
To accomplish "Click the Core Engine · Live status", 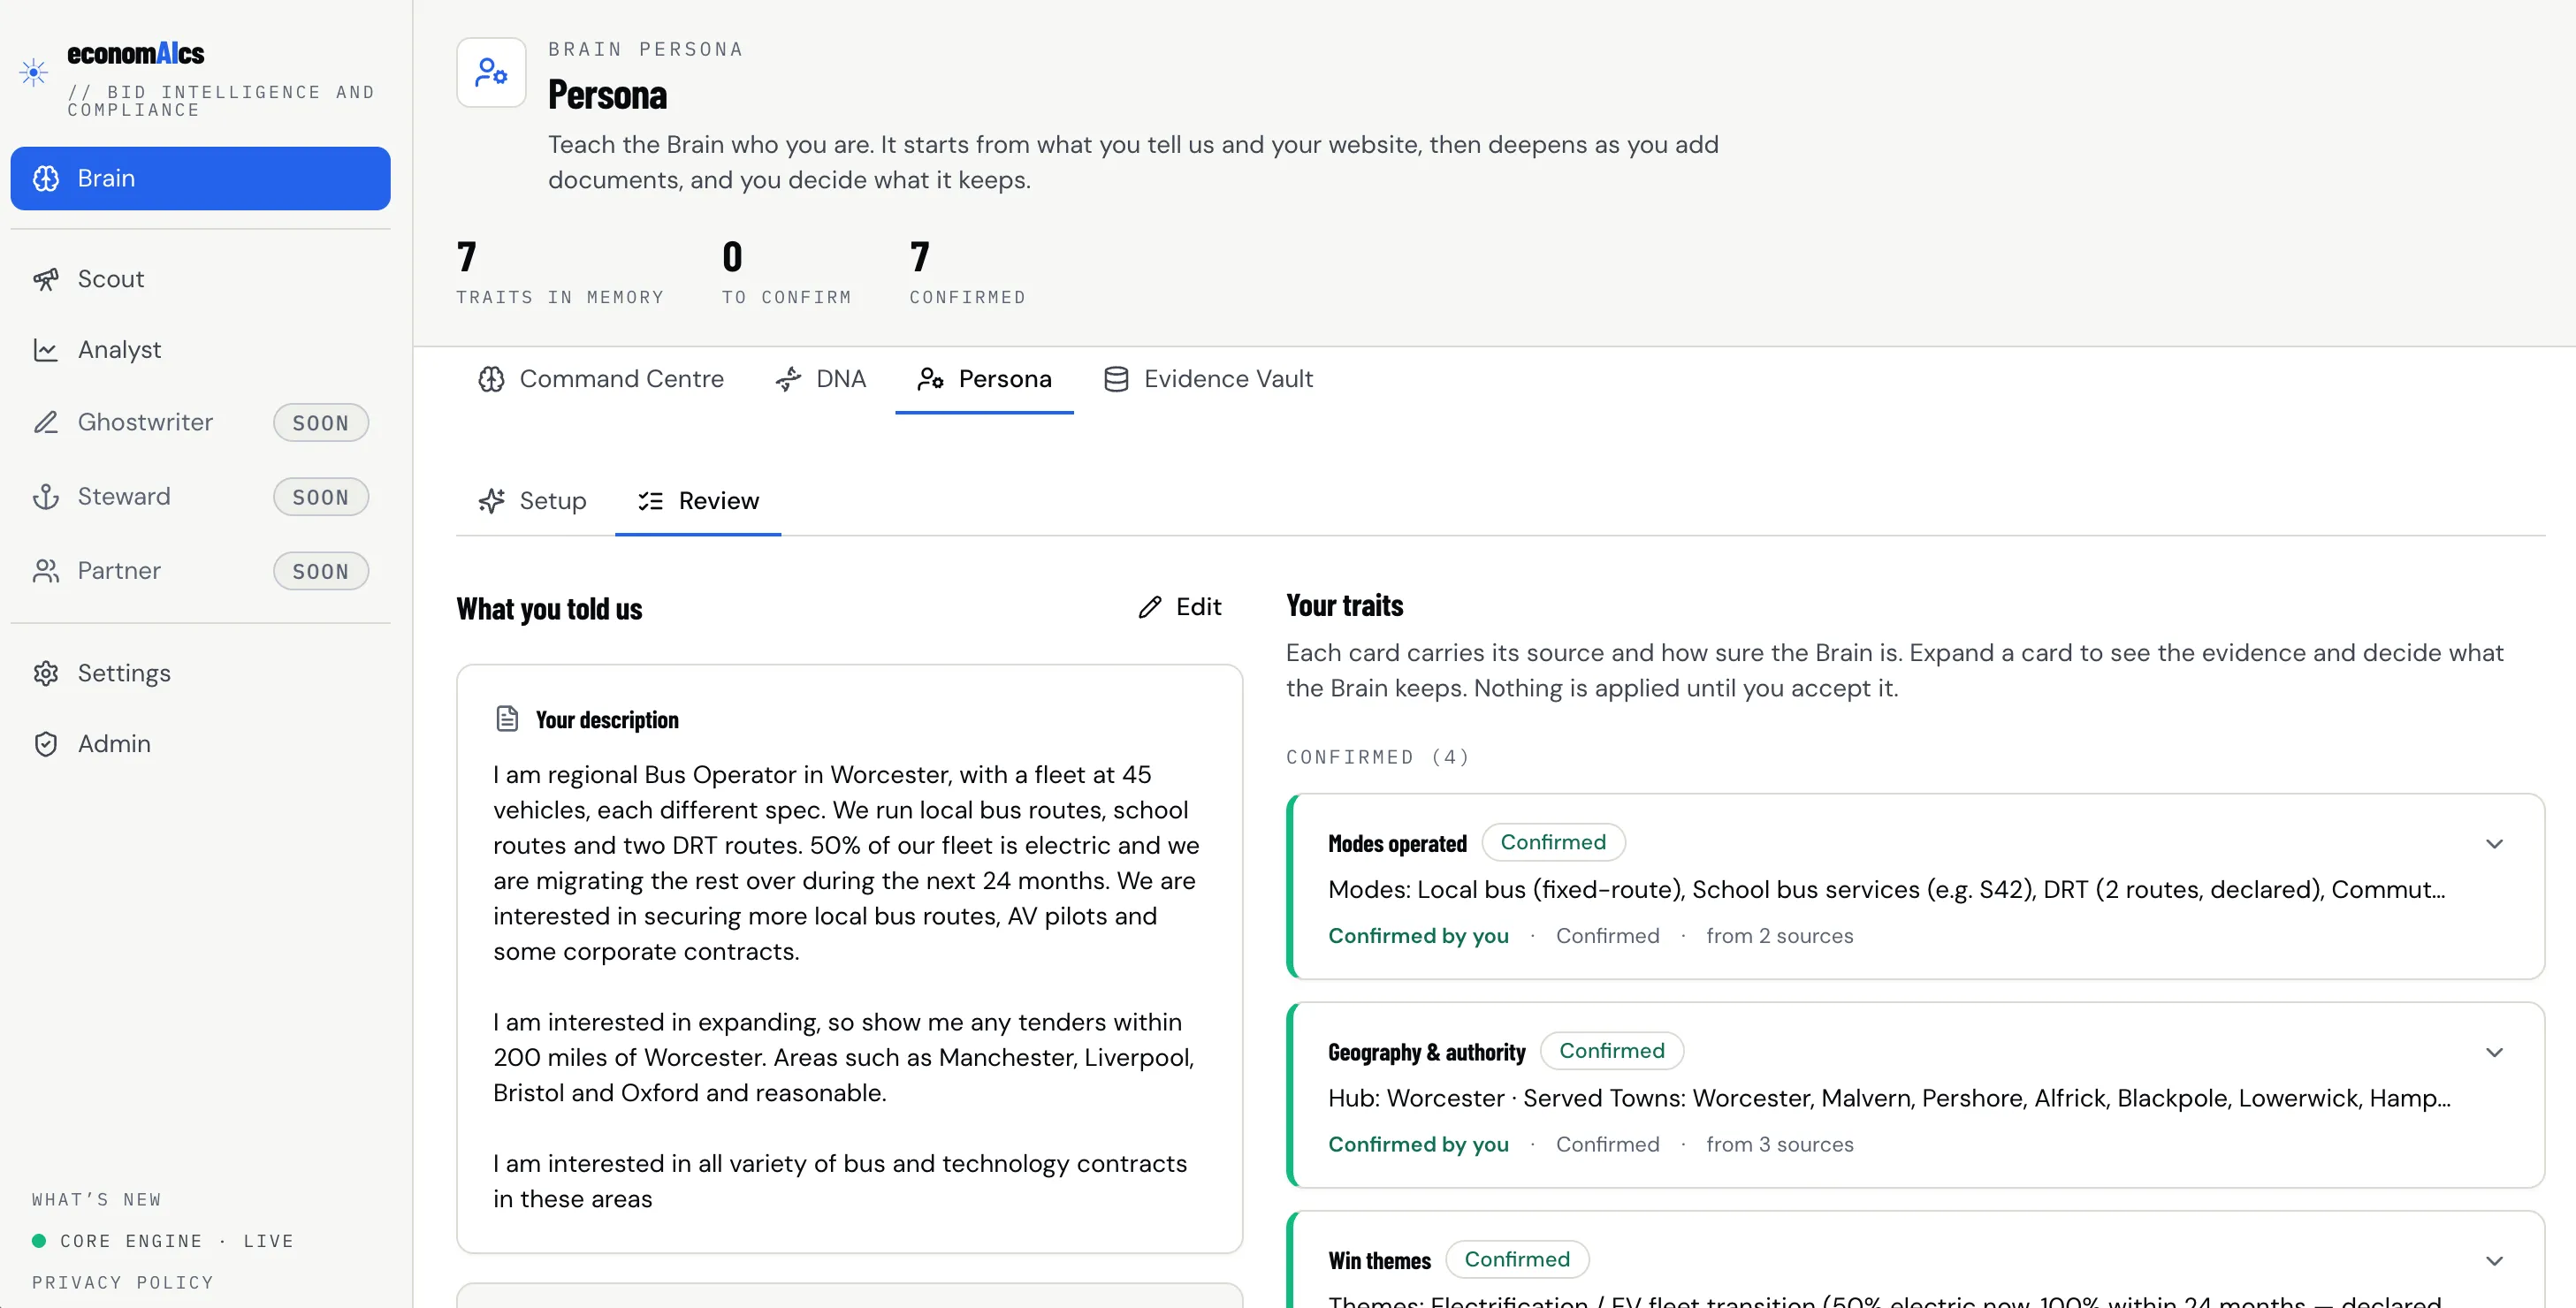I will point(163,1241).
